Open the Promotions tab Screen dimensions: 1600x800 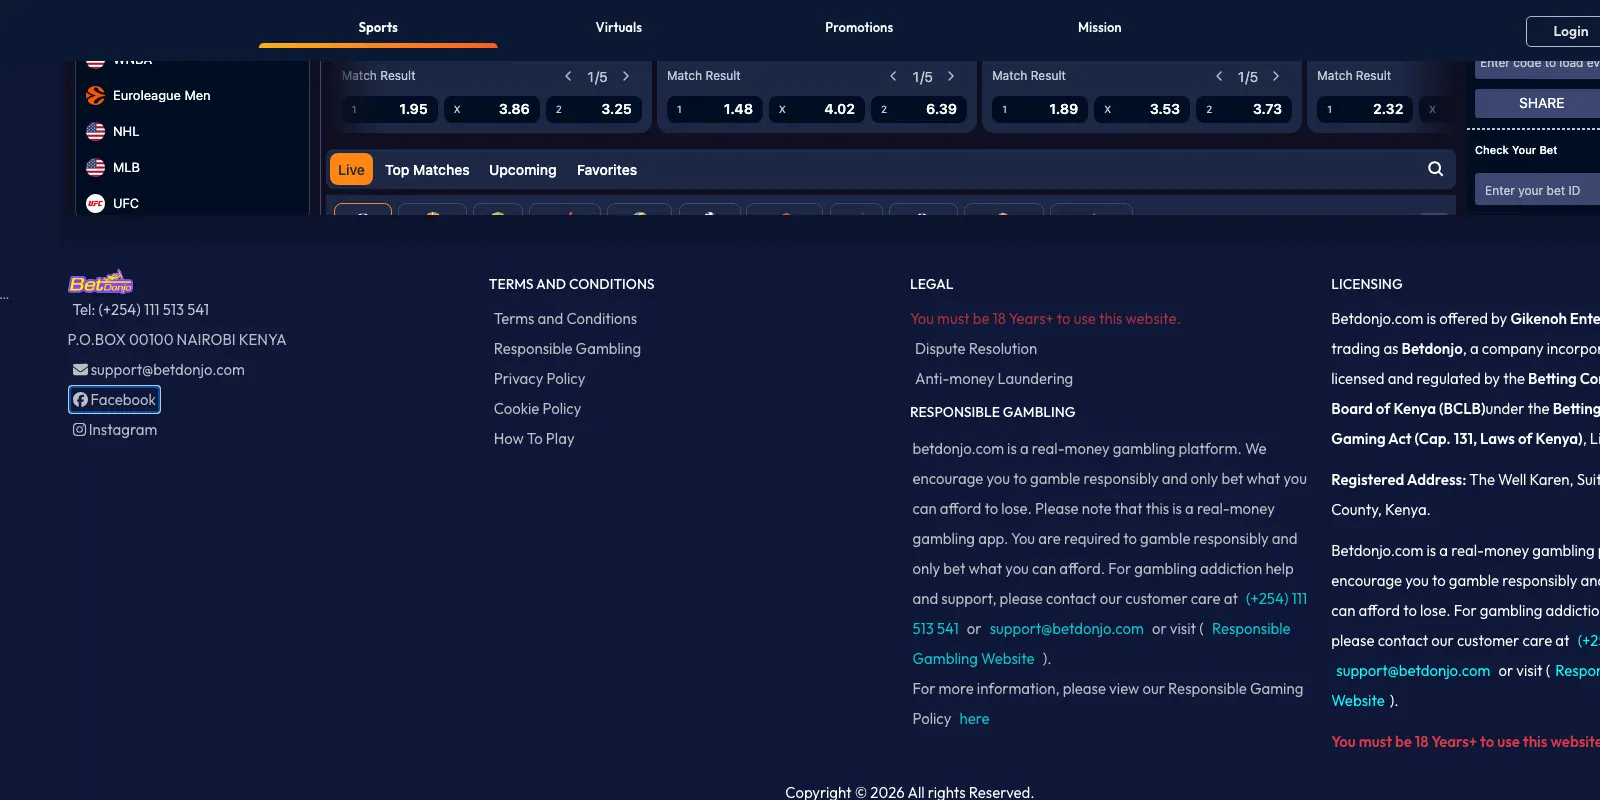(859, 27)
